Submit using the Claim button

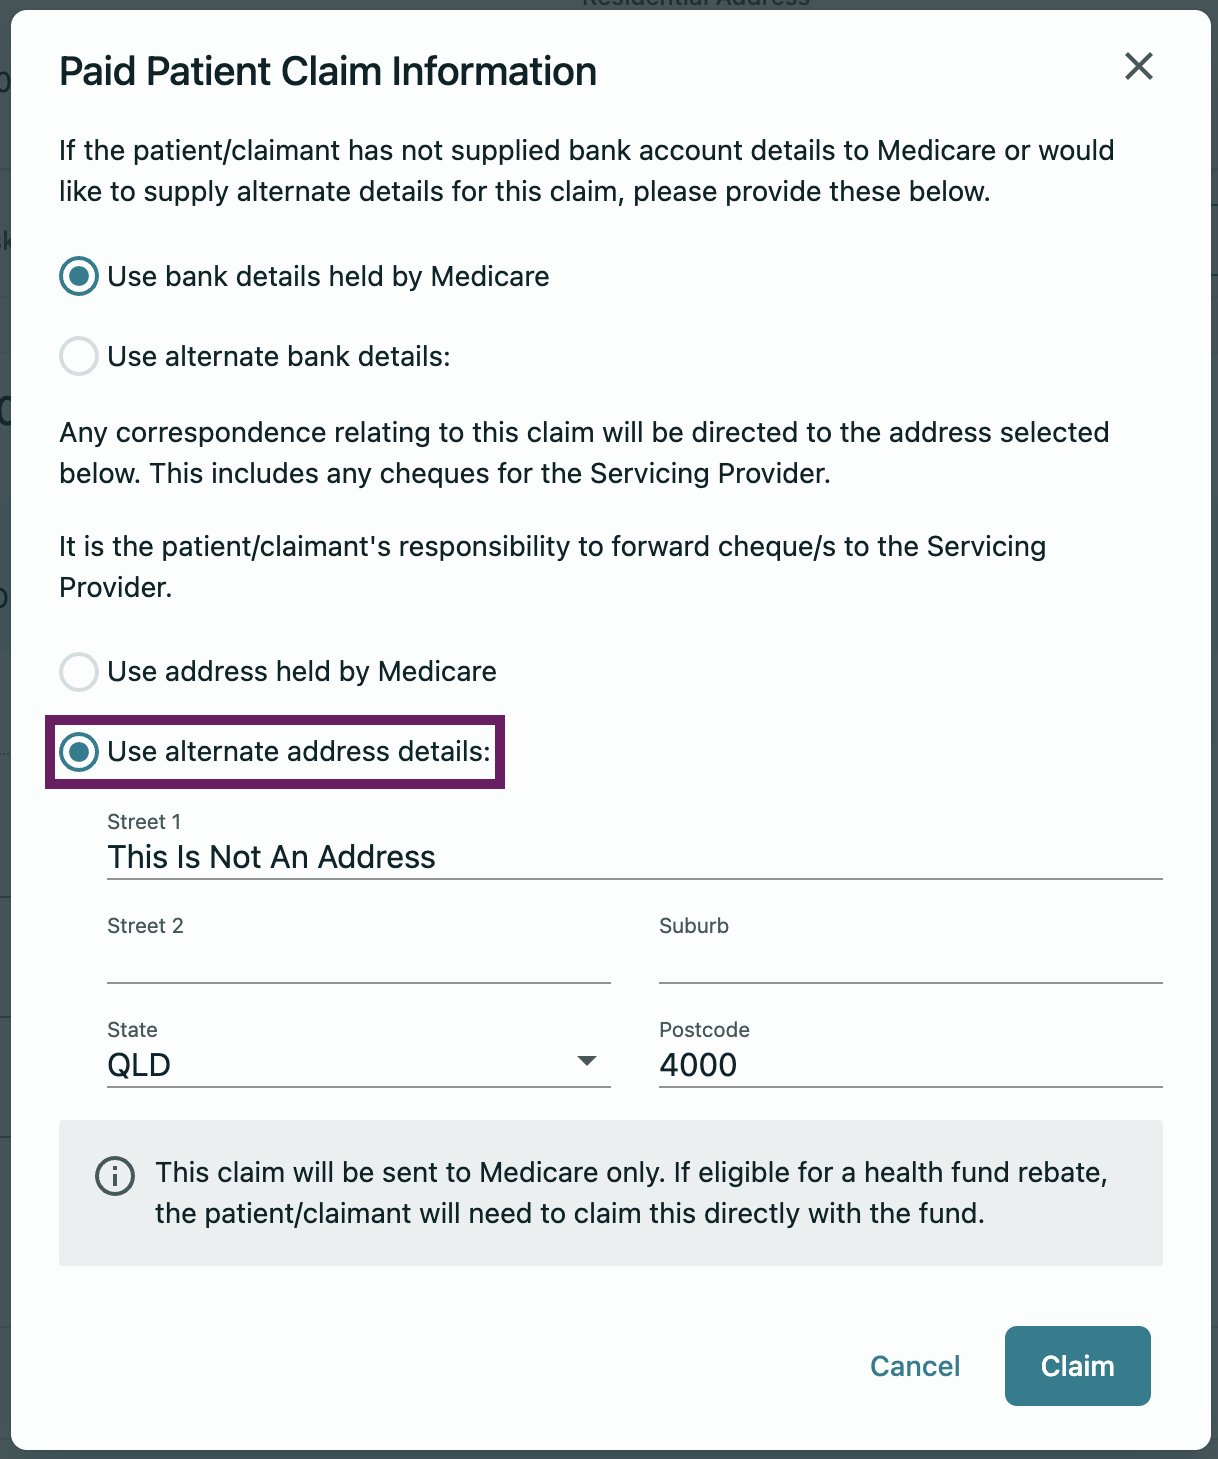(1077, 1366)
